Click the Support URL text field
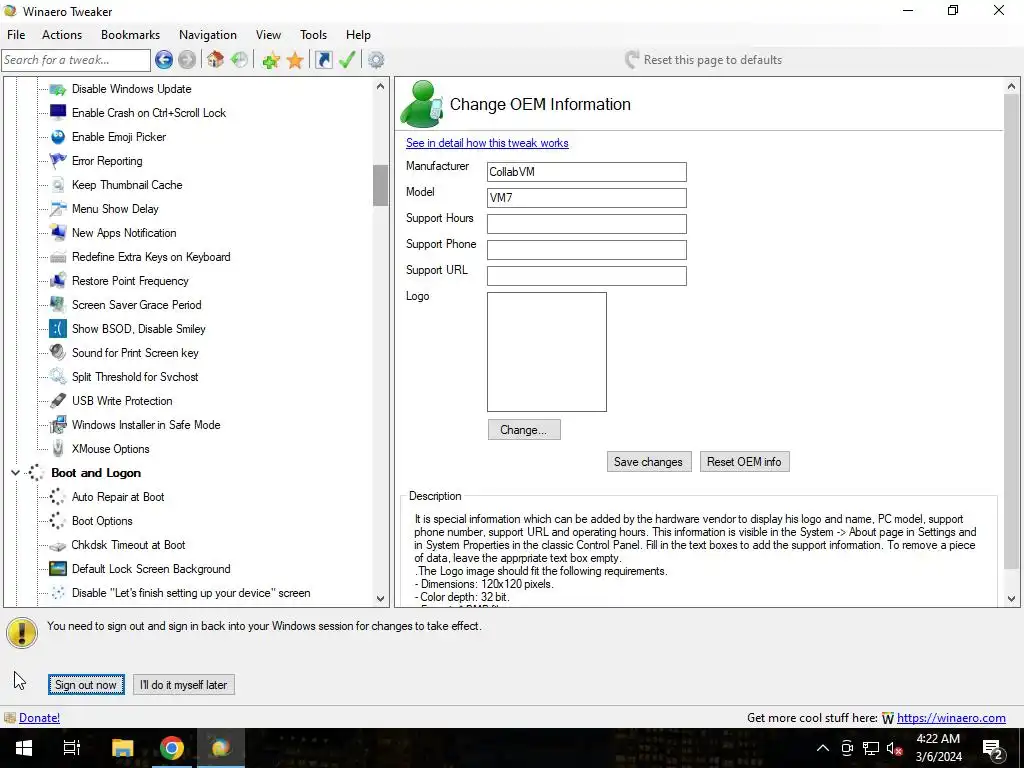 point(586,276)
